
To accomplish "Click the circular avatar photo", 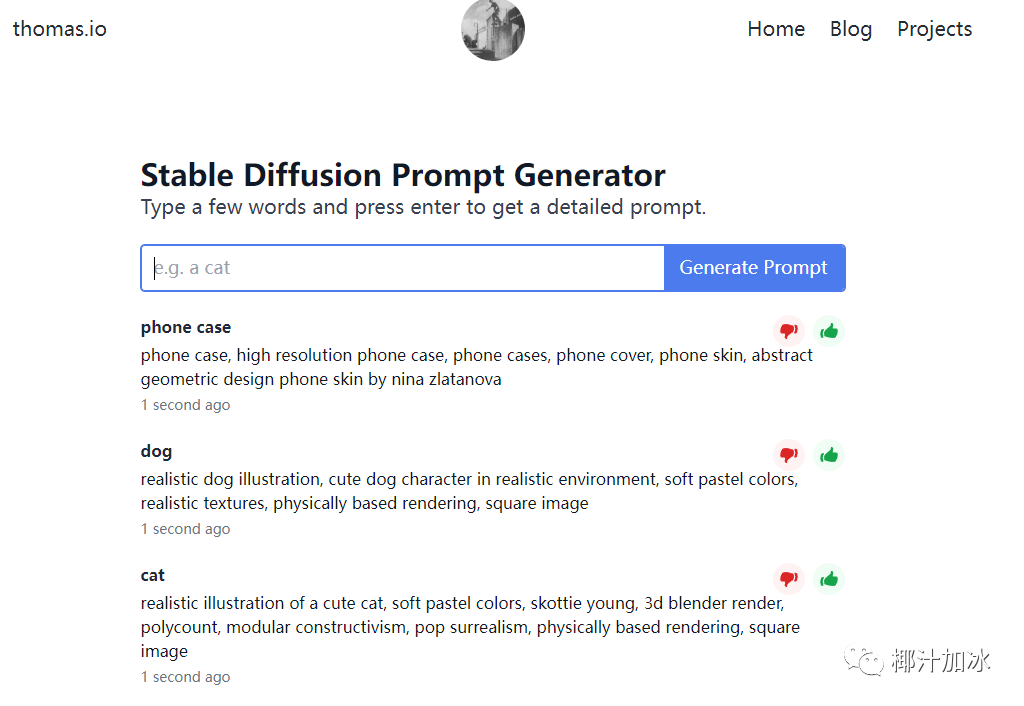I will click(x=493, y=29).
